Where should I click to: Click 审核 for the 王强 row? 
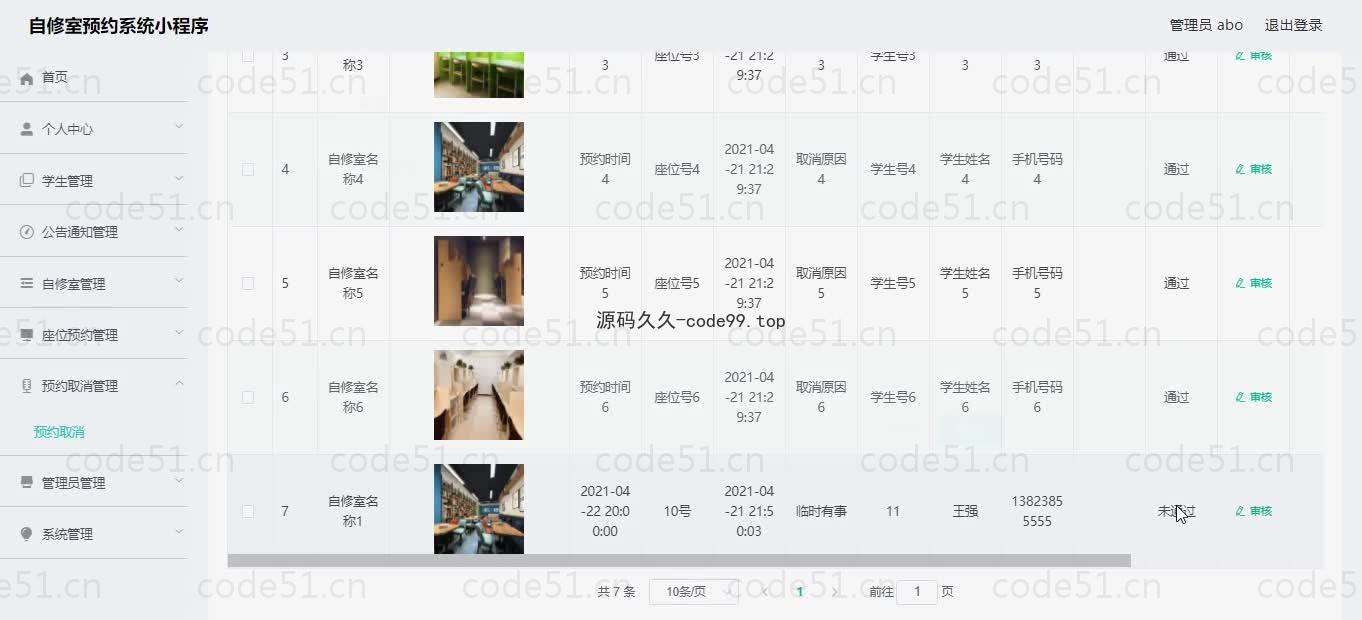[x=1254, y=511]
